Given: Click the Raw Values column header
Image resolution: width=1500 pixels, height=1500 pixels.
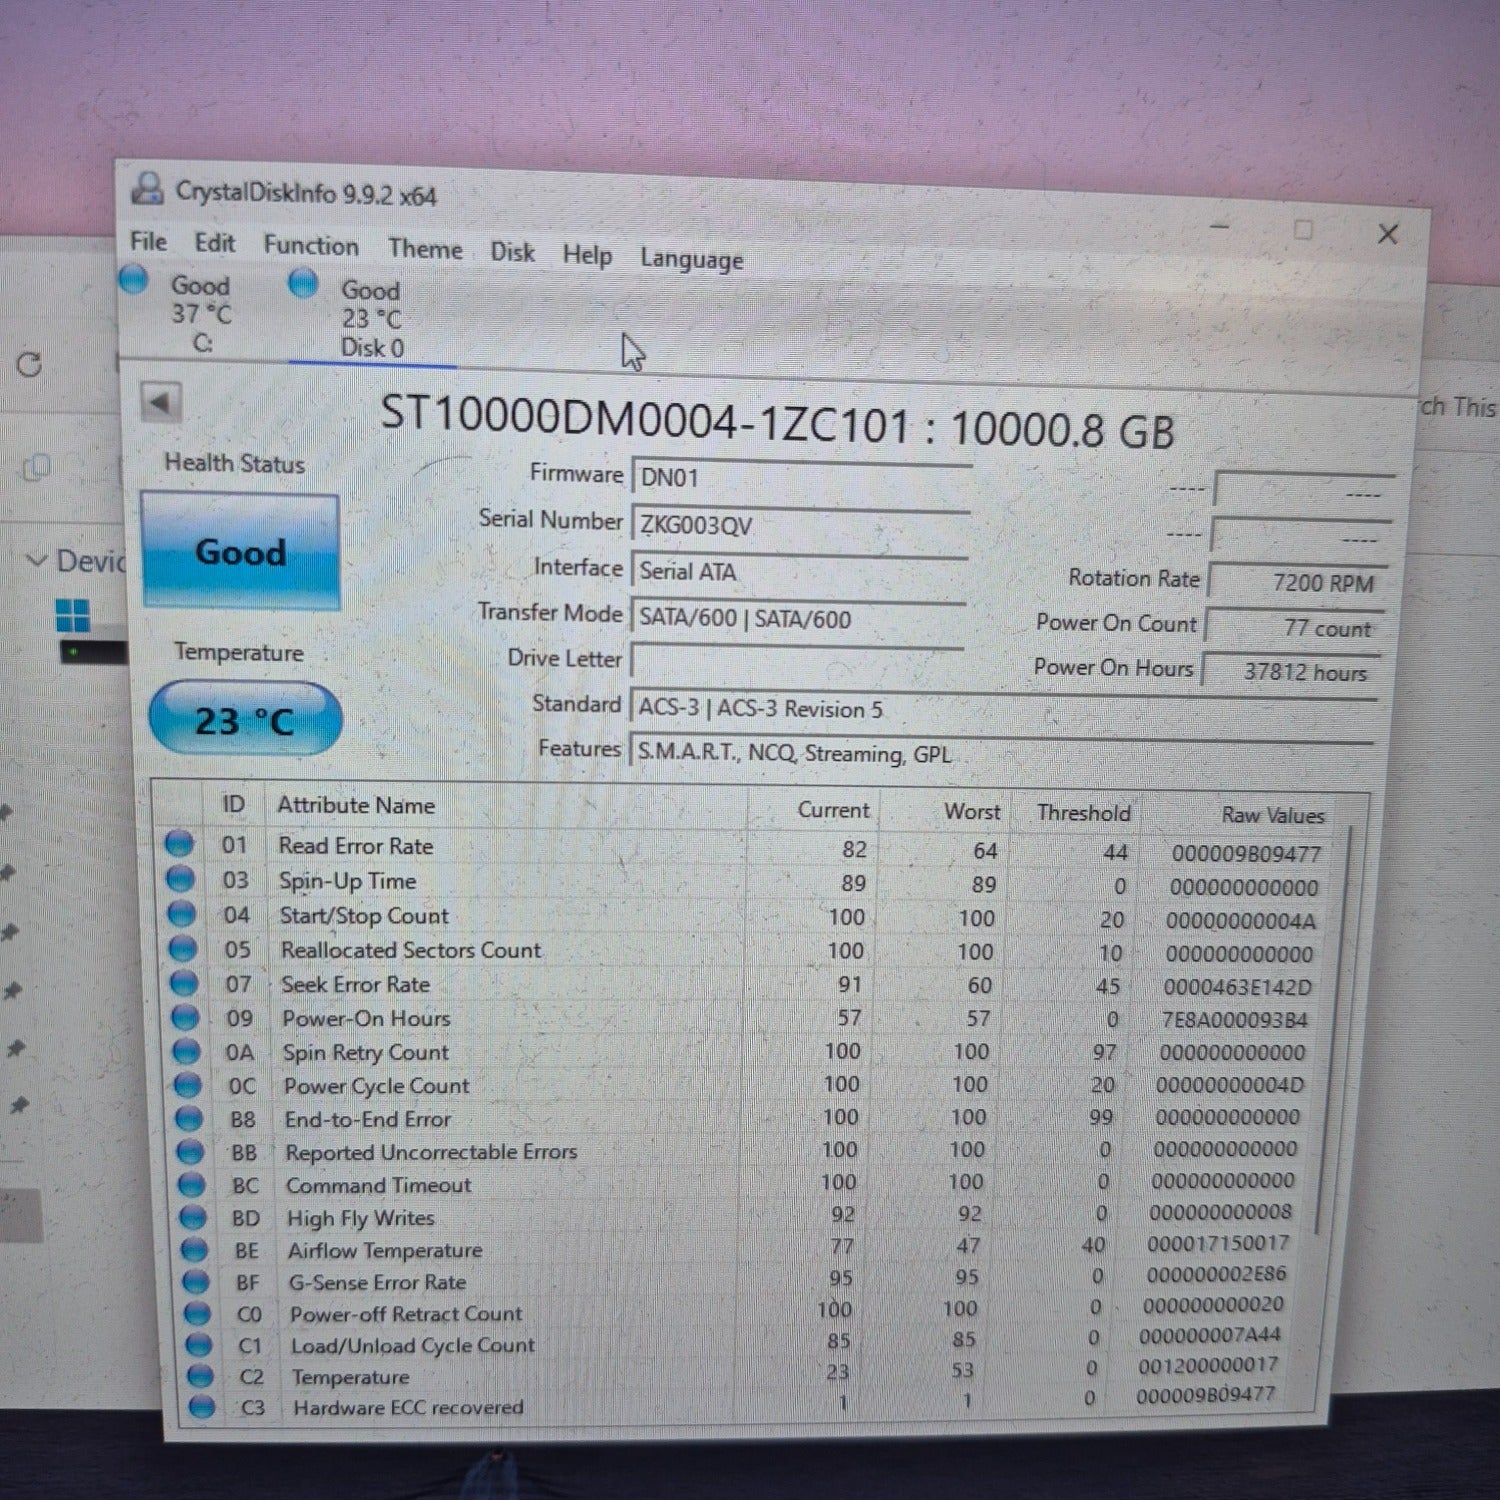Looking at the screenshot, I should [1273, 815].
